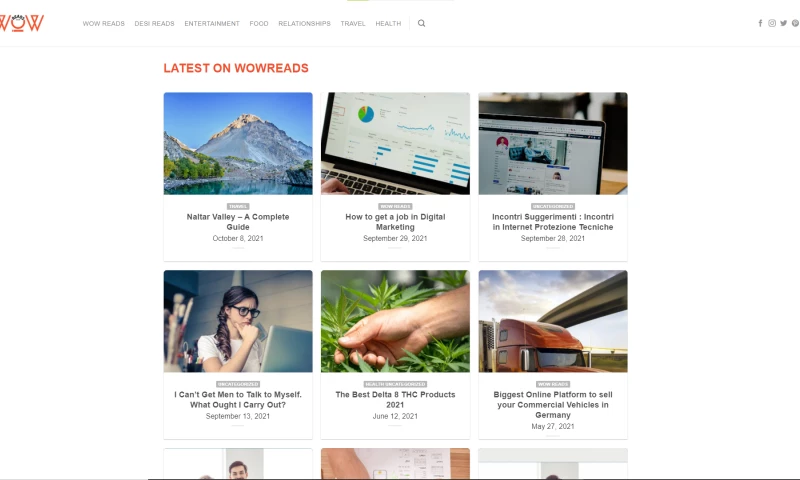Open the HEALTH menu item
The height and width of the screenshot is (480, 800).
[388, 23]
